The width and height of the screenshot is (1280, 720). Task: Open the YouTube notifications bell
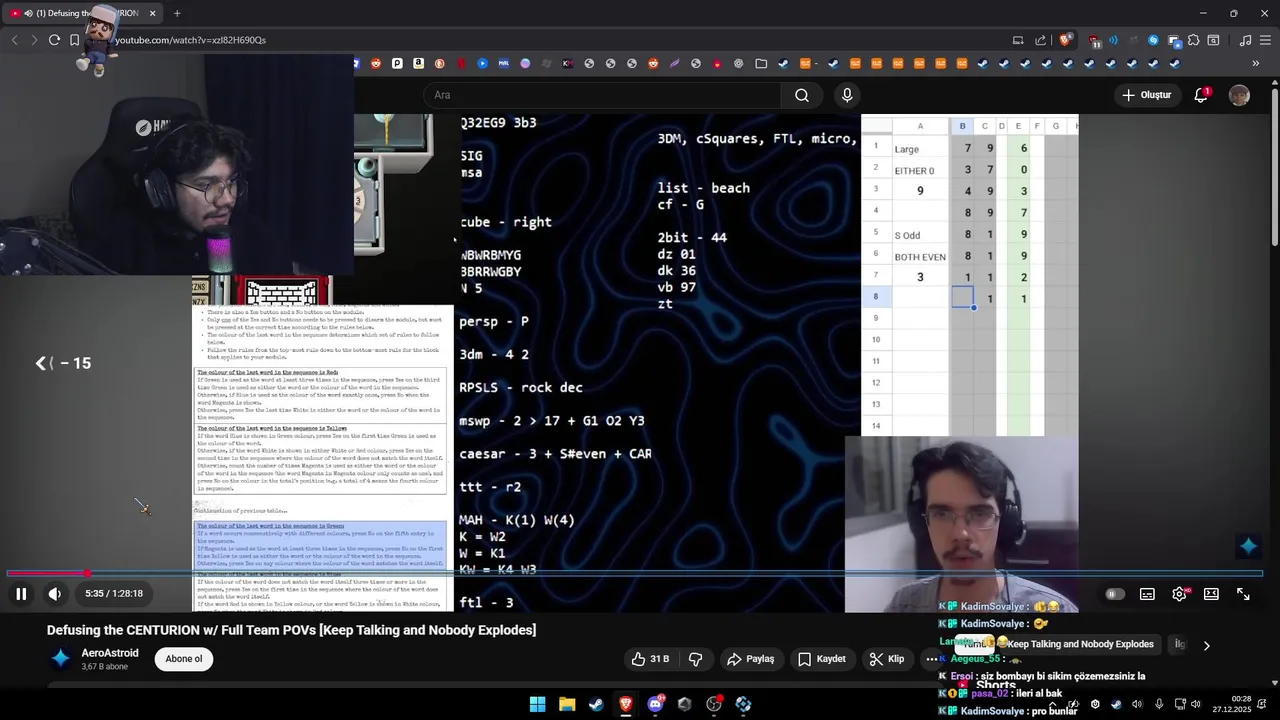pos(1201,95)
